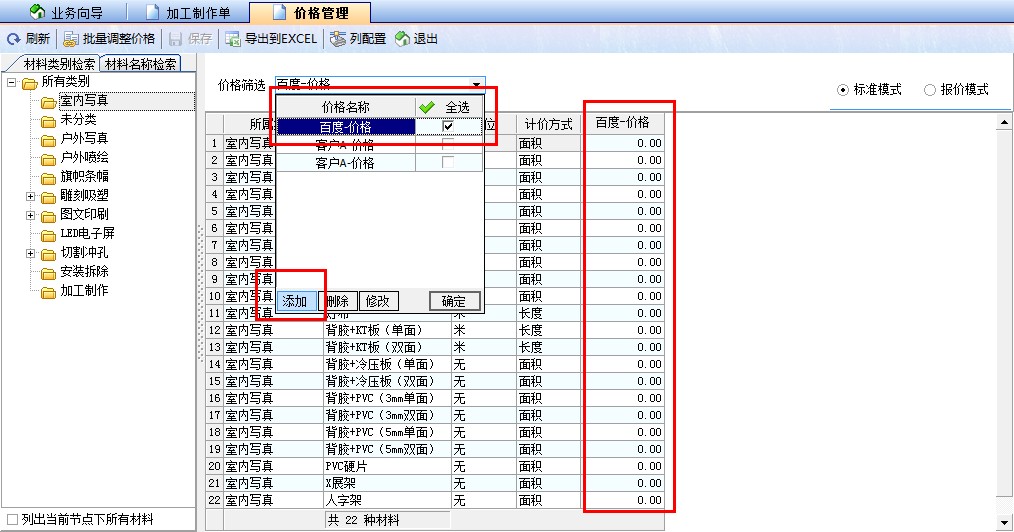Click the 确定 confirm button

[x=454, y=301]
